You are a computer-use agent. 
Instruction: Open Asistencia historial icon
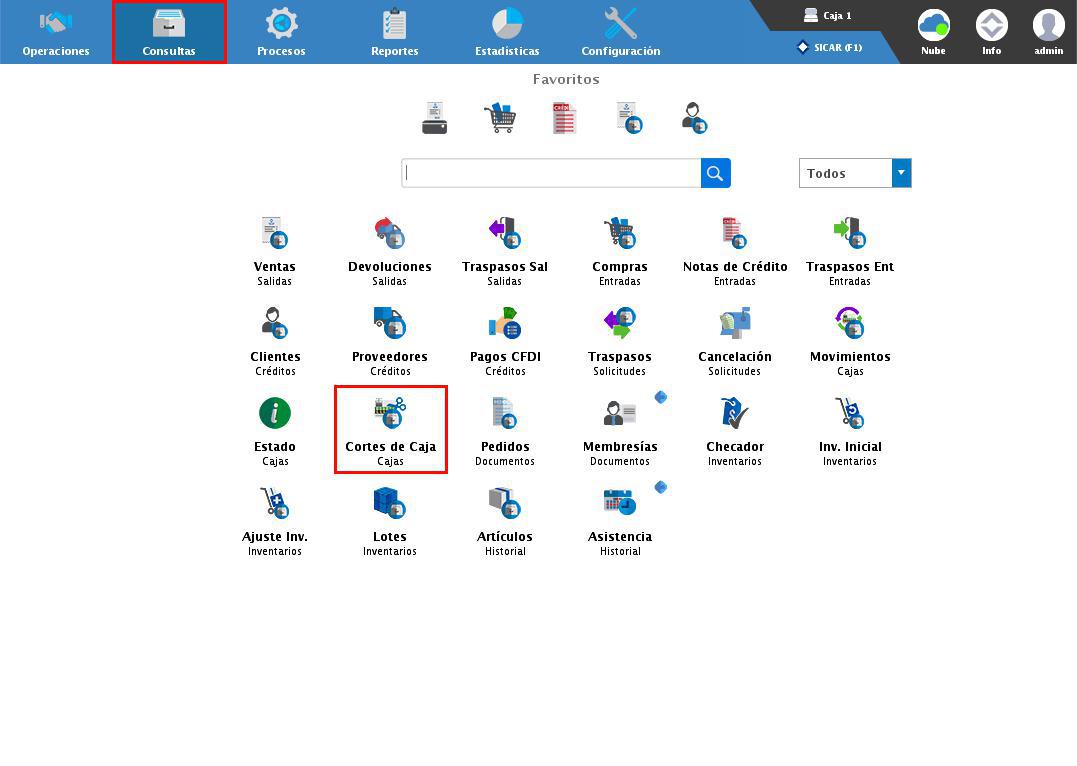(x=620, y=504)
